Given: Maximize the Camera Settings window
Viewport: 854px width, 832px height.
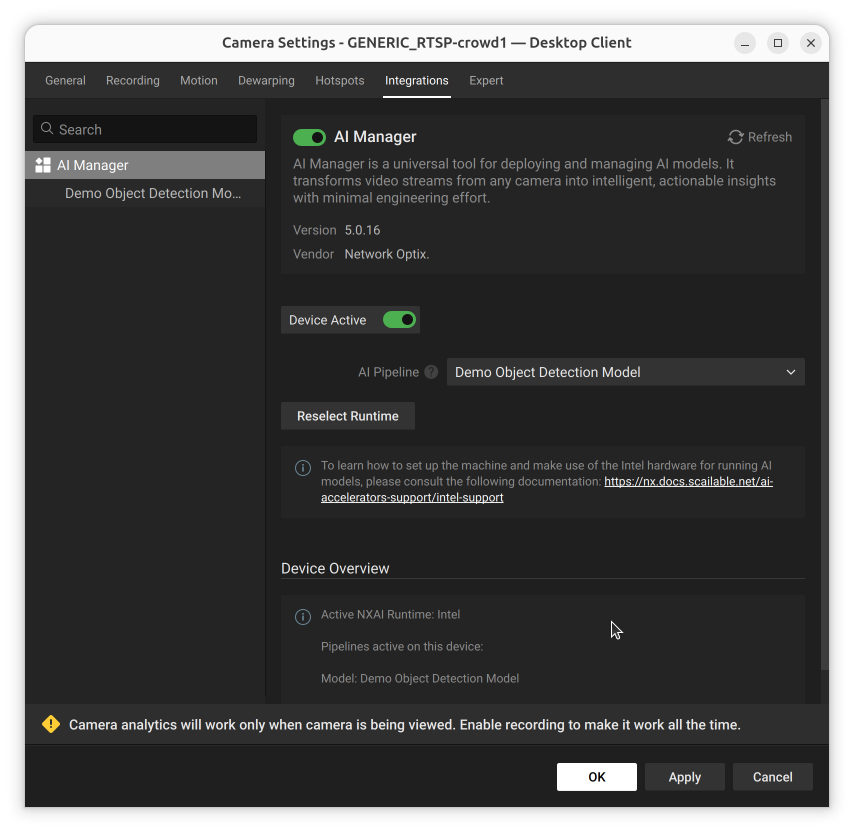Looking at the screenshot, I should 778,43.
